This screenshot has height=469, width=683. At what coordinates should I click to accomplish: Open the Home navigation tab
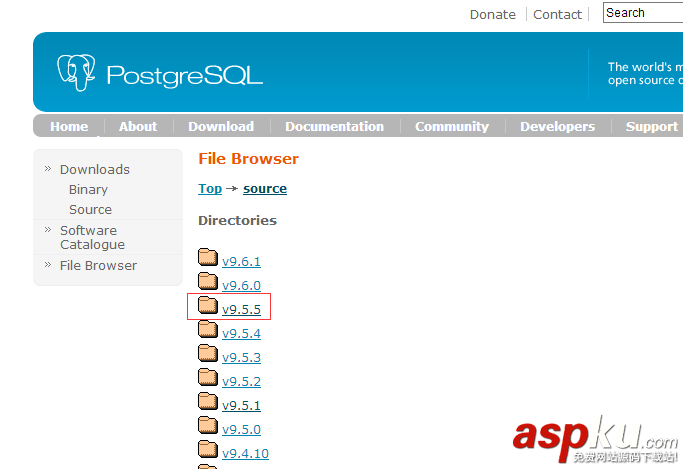pos(69,126)
